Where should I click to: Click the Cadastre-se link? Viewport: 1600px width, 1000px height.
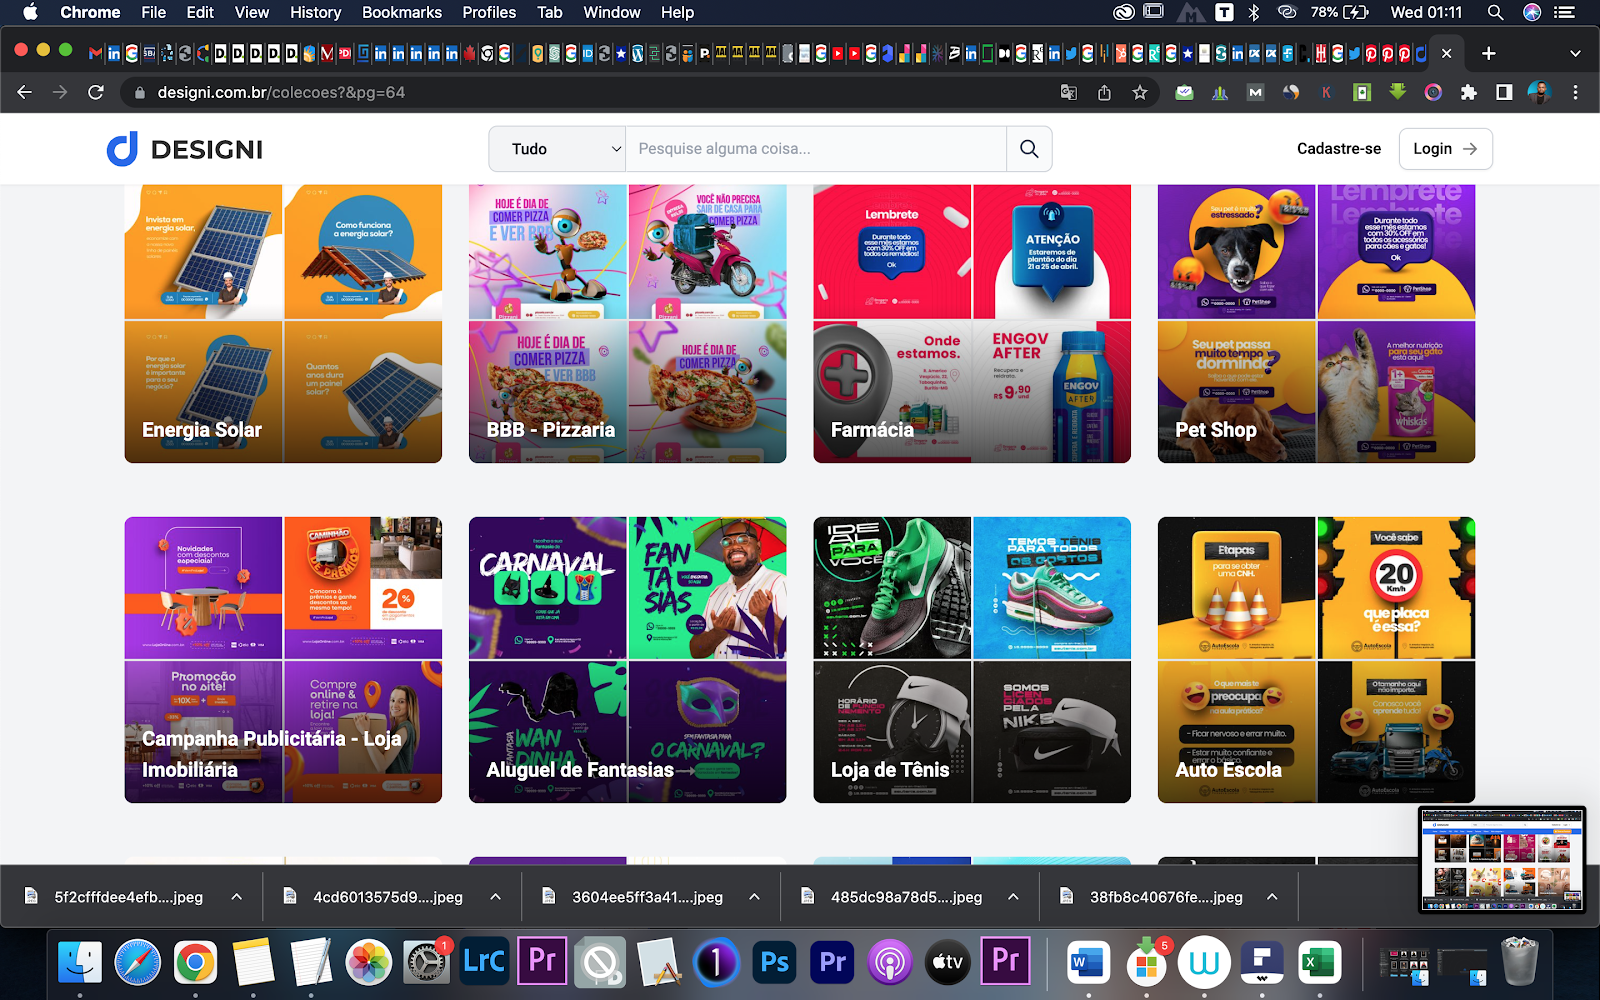click(x=1338, y=149)
